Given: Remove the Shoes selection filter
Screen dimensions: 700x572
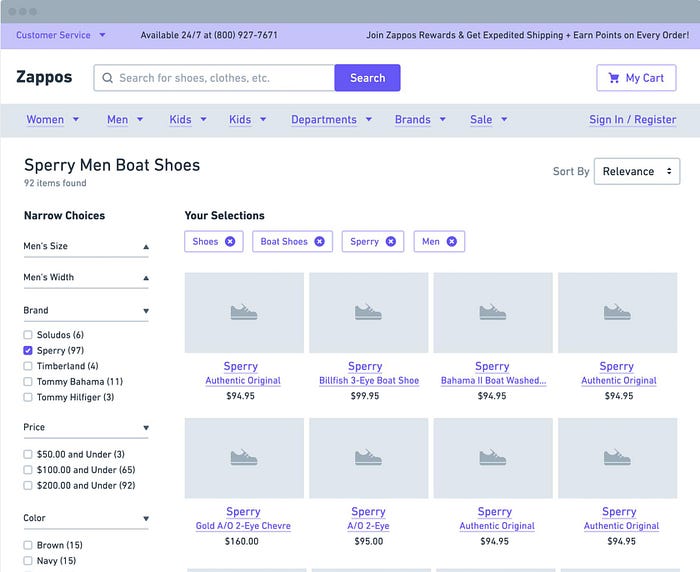Looking at the screenshot, I should [230, 242].
